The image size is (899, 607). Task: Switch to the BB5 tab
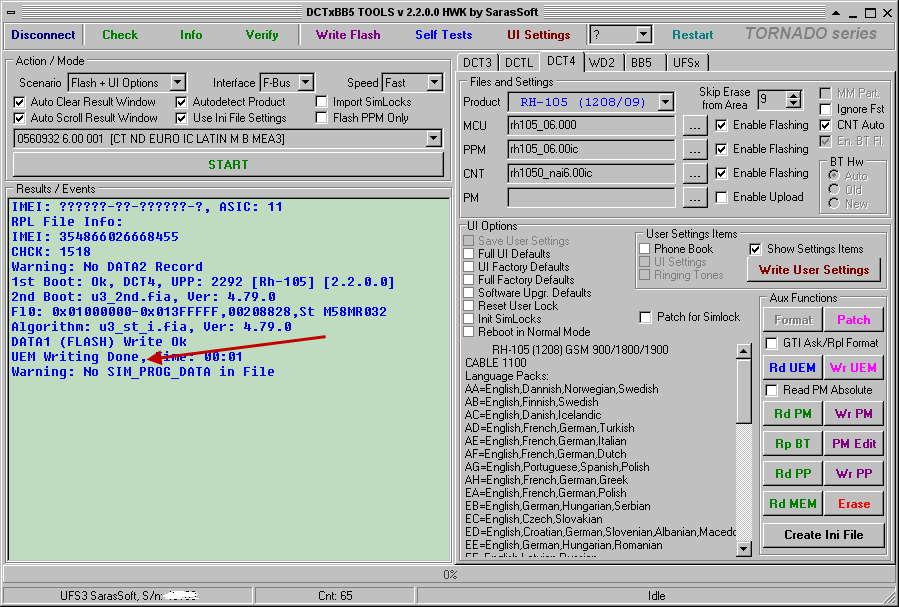pos(642,62)
